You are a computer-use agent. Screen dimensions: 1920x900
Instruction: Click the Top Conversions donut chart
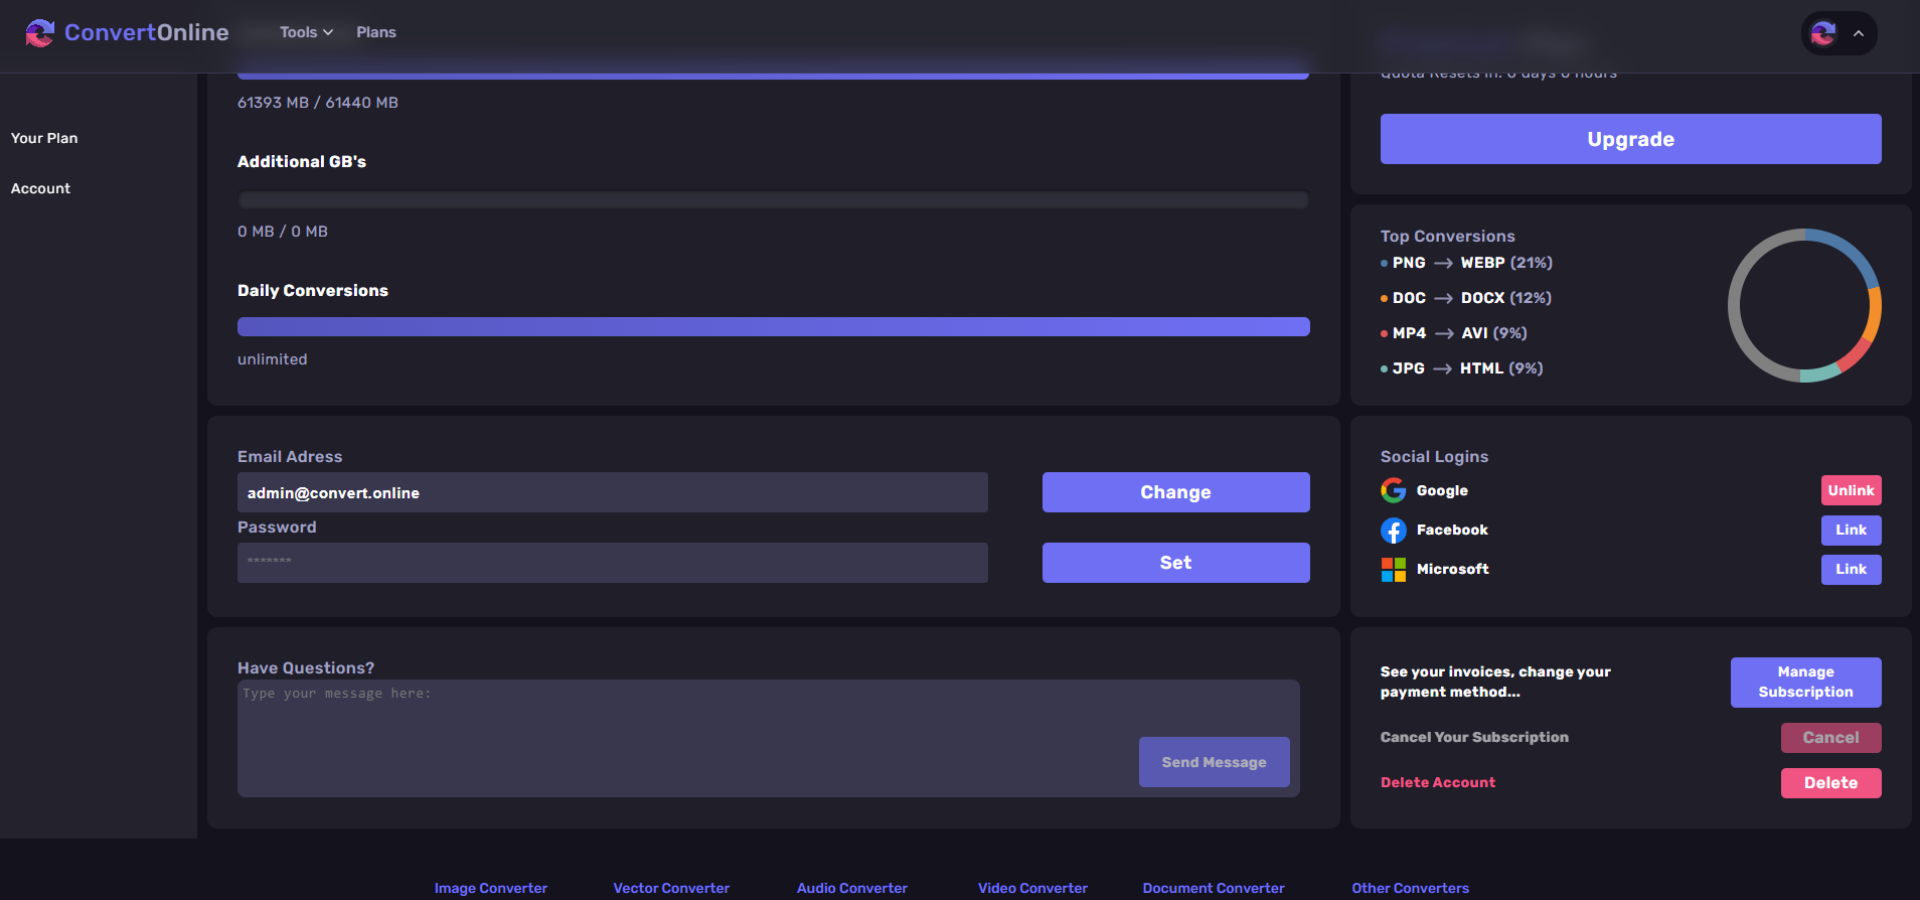point(1803,305)
